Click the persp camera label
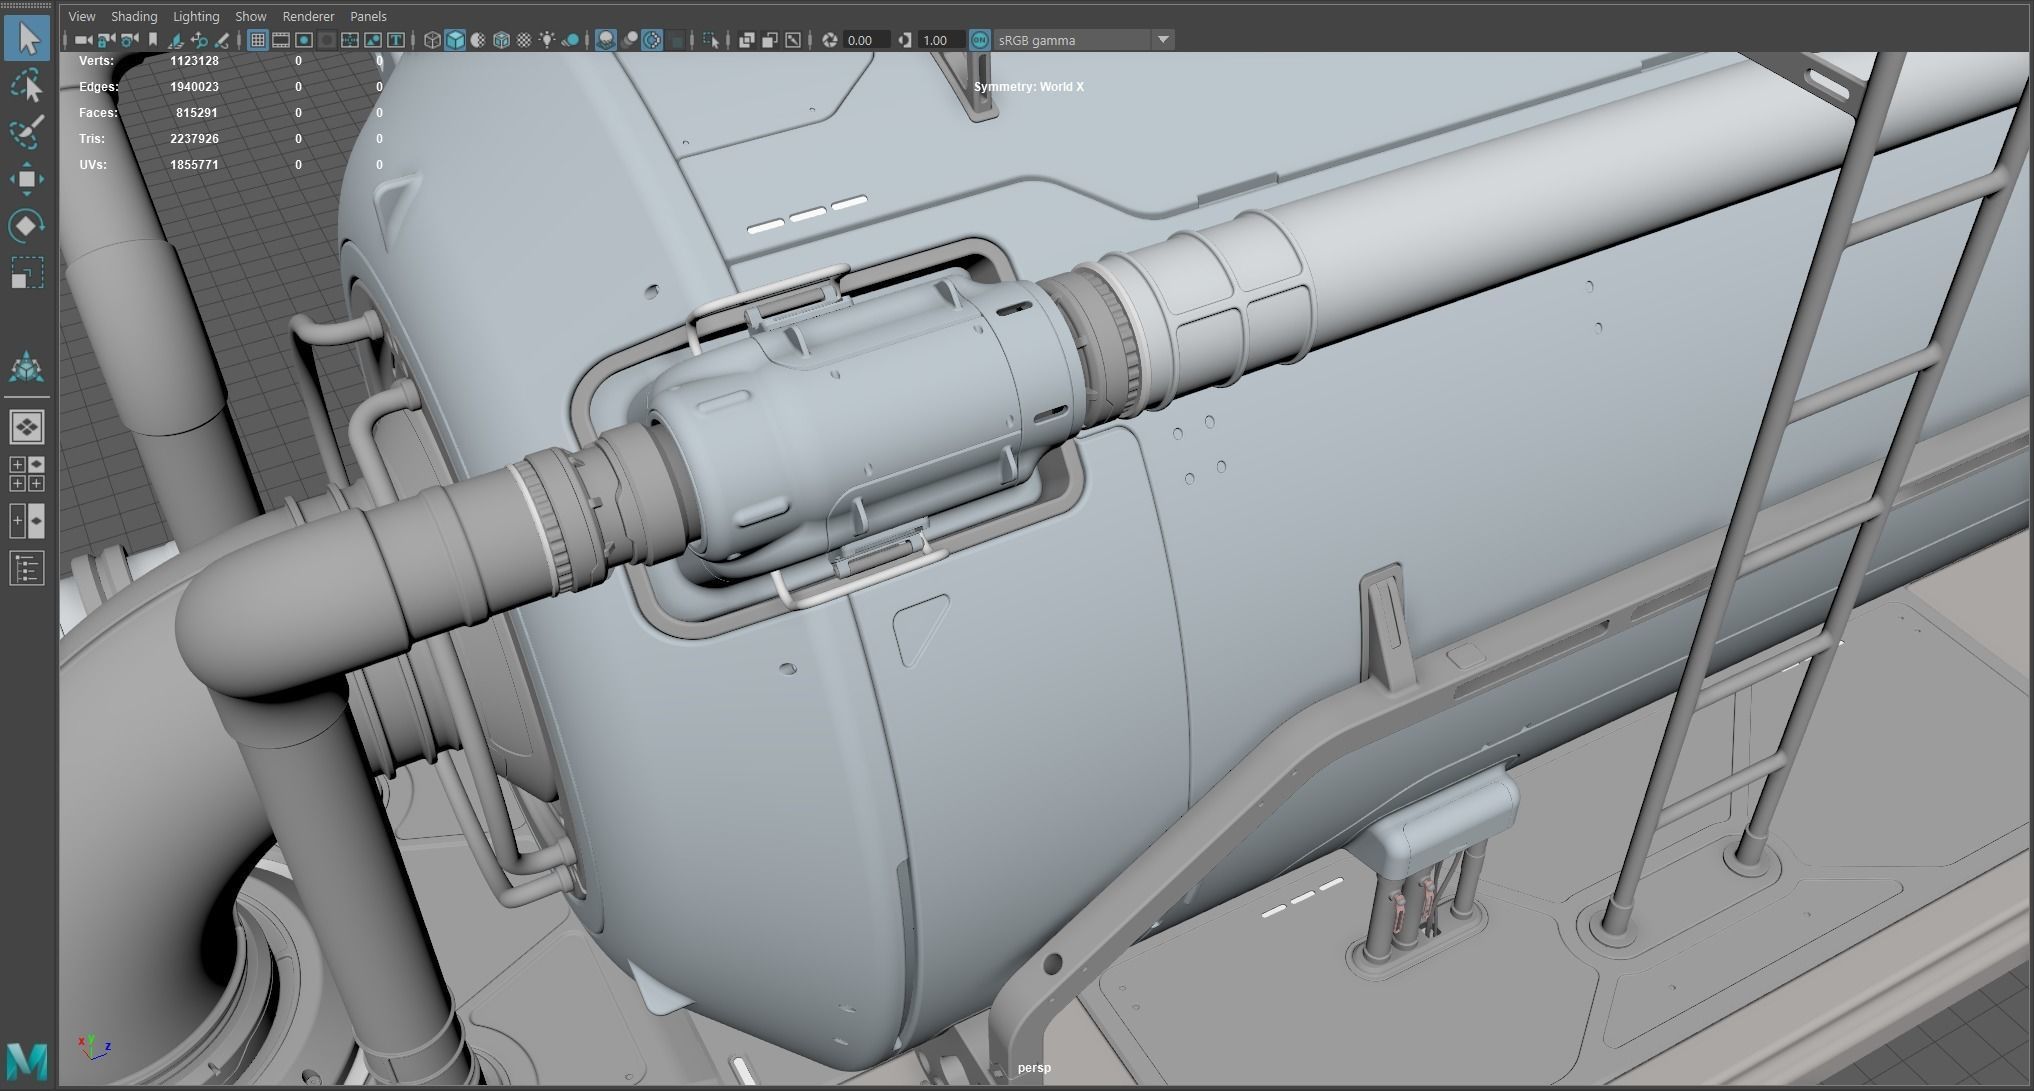Screen dimensions: 2034x1091 [1034, 1068]
